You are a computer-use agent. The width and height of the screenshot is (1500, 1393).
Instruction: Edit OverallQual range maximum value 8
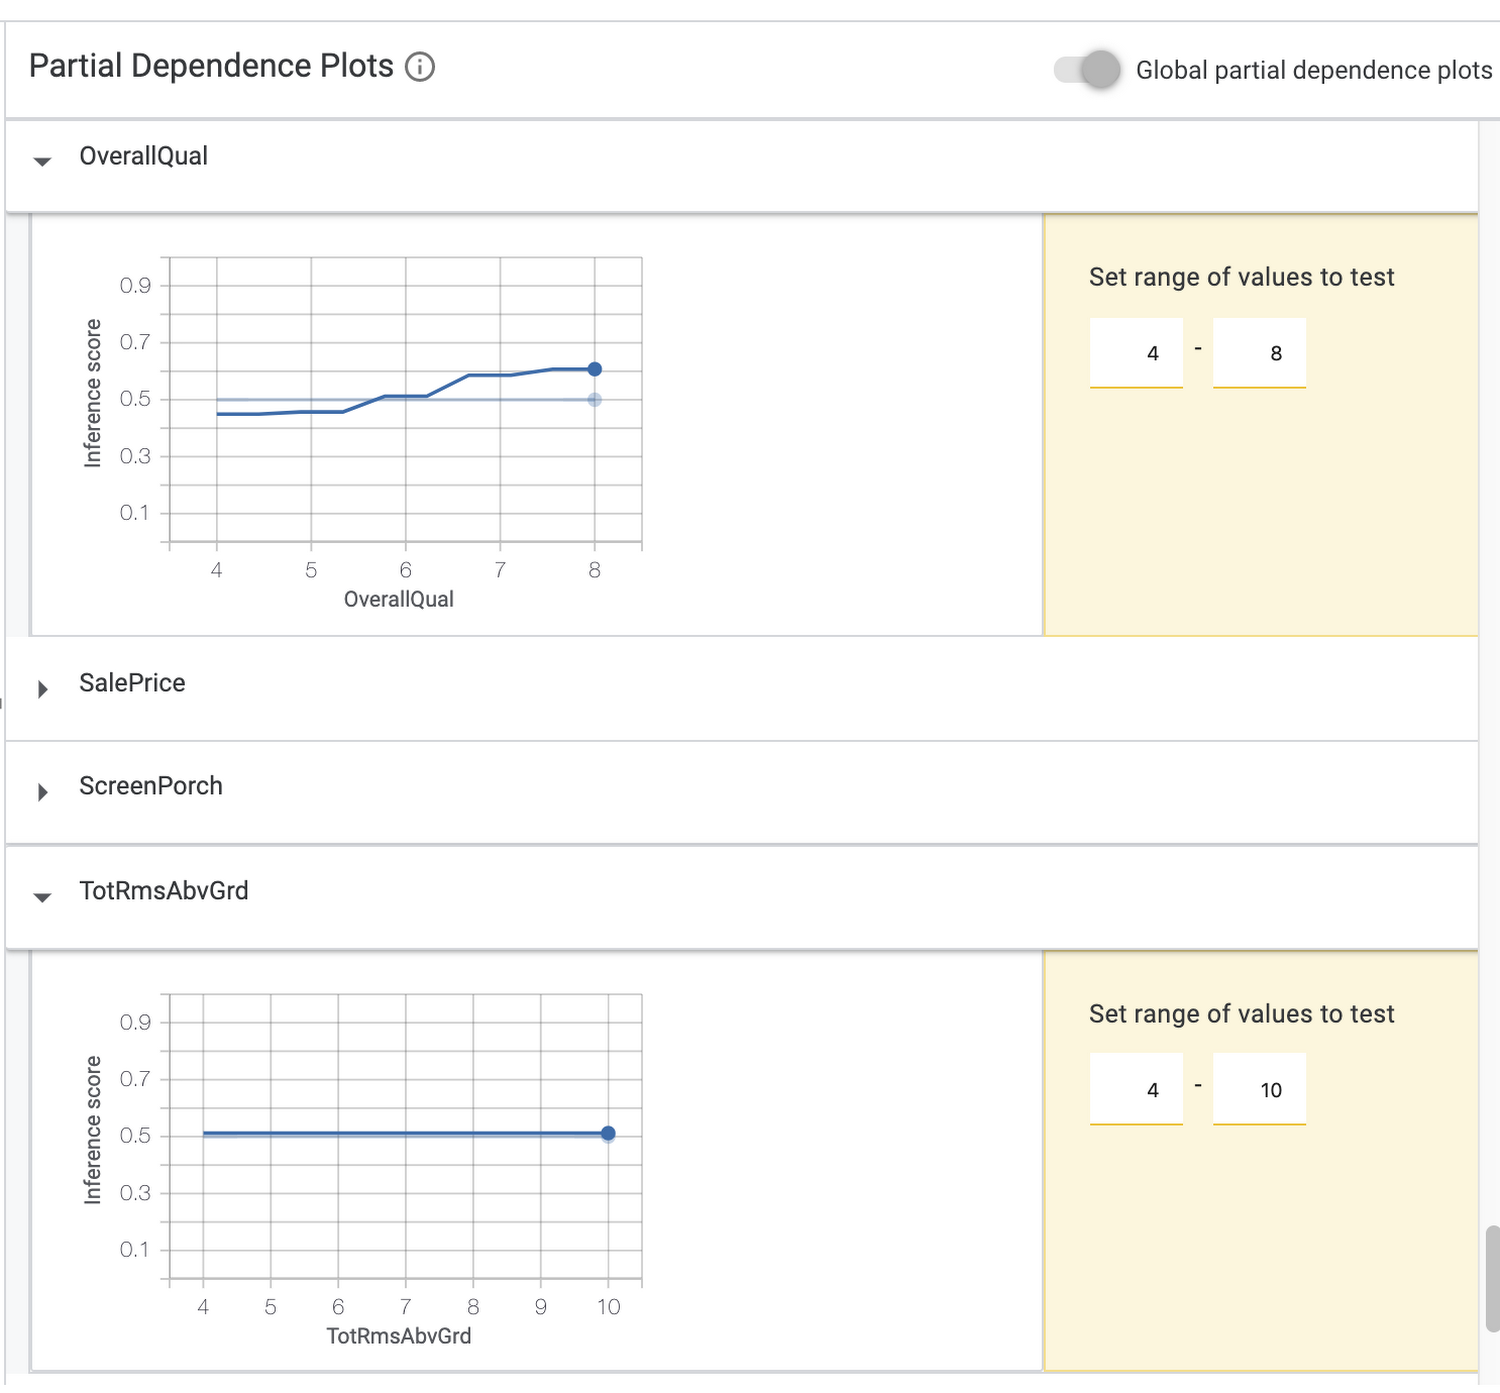click(x=1260, y=353)
